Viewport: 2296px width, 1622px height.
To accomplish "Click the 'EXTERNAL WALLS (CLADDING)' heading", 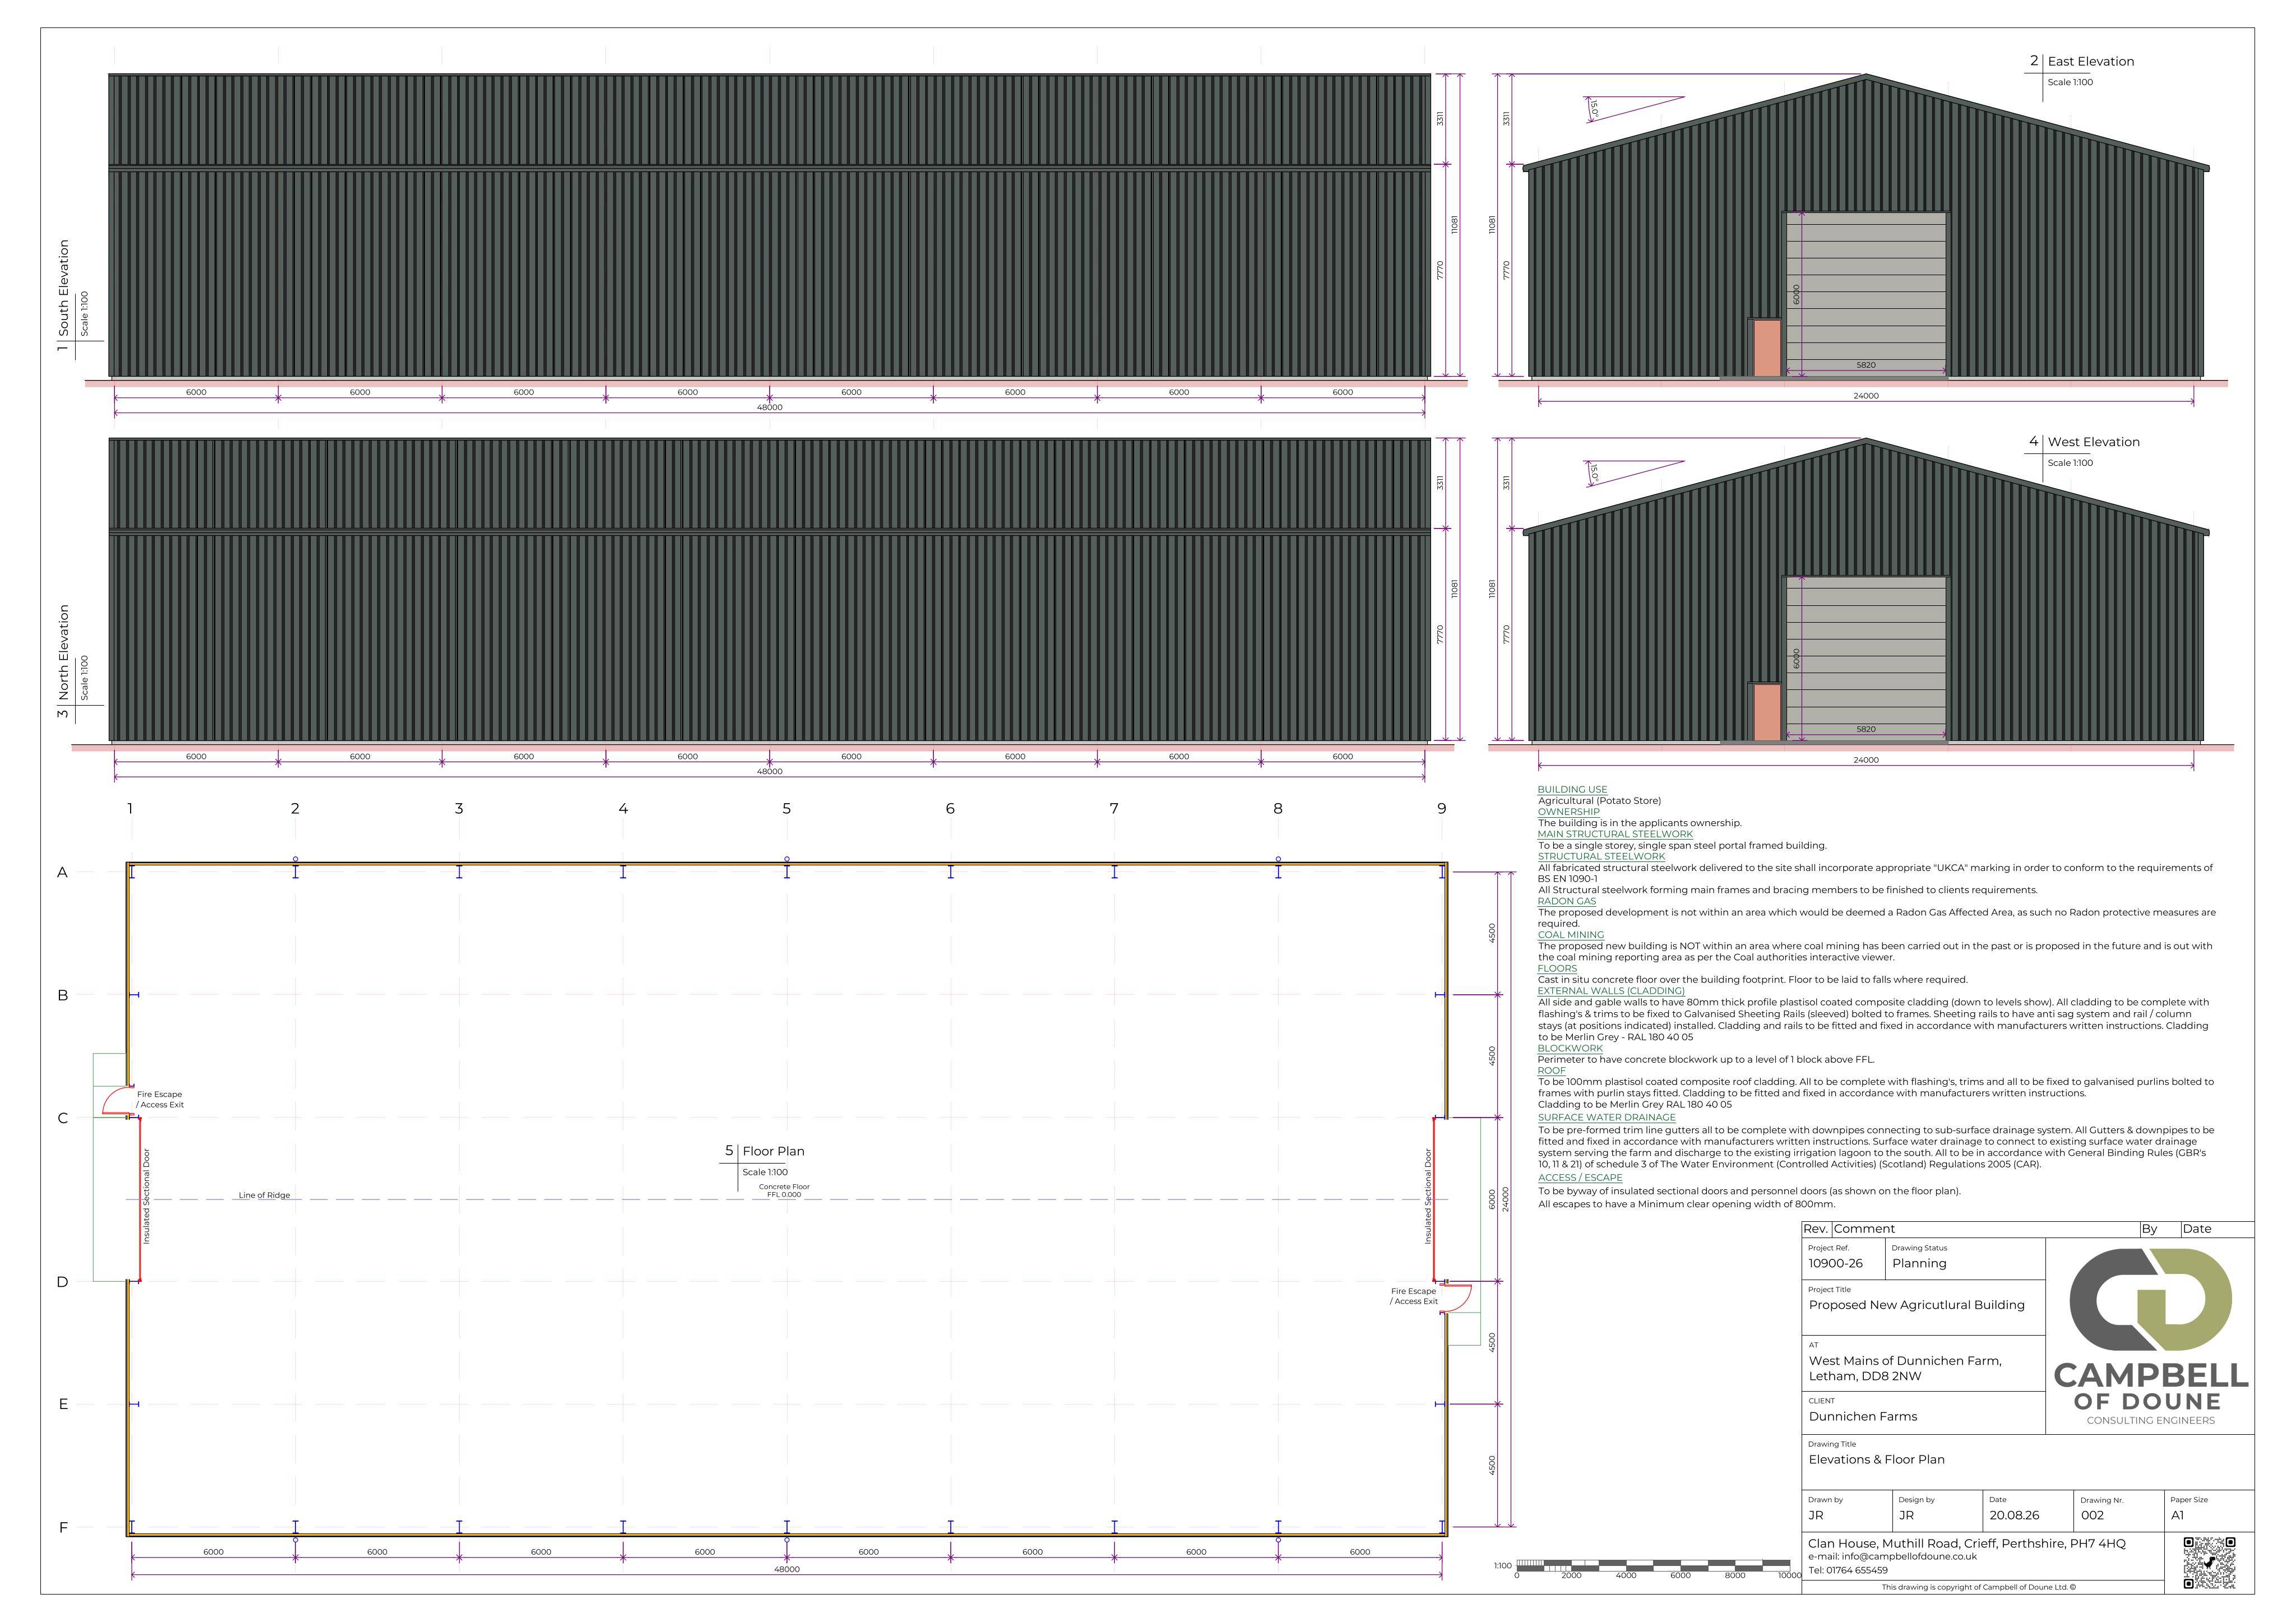I will [1611, 991].
